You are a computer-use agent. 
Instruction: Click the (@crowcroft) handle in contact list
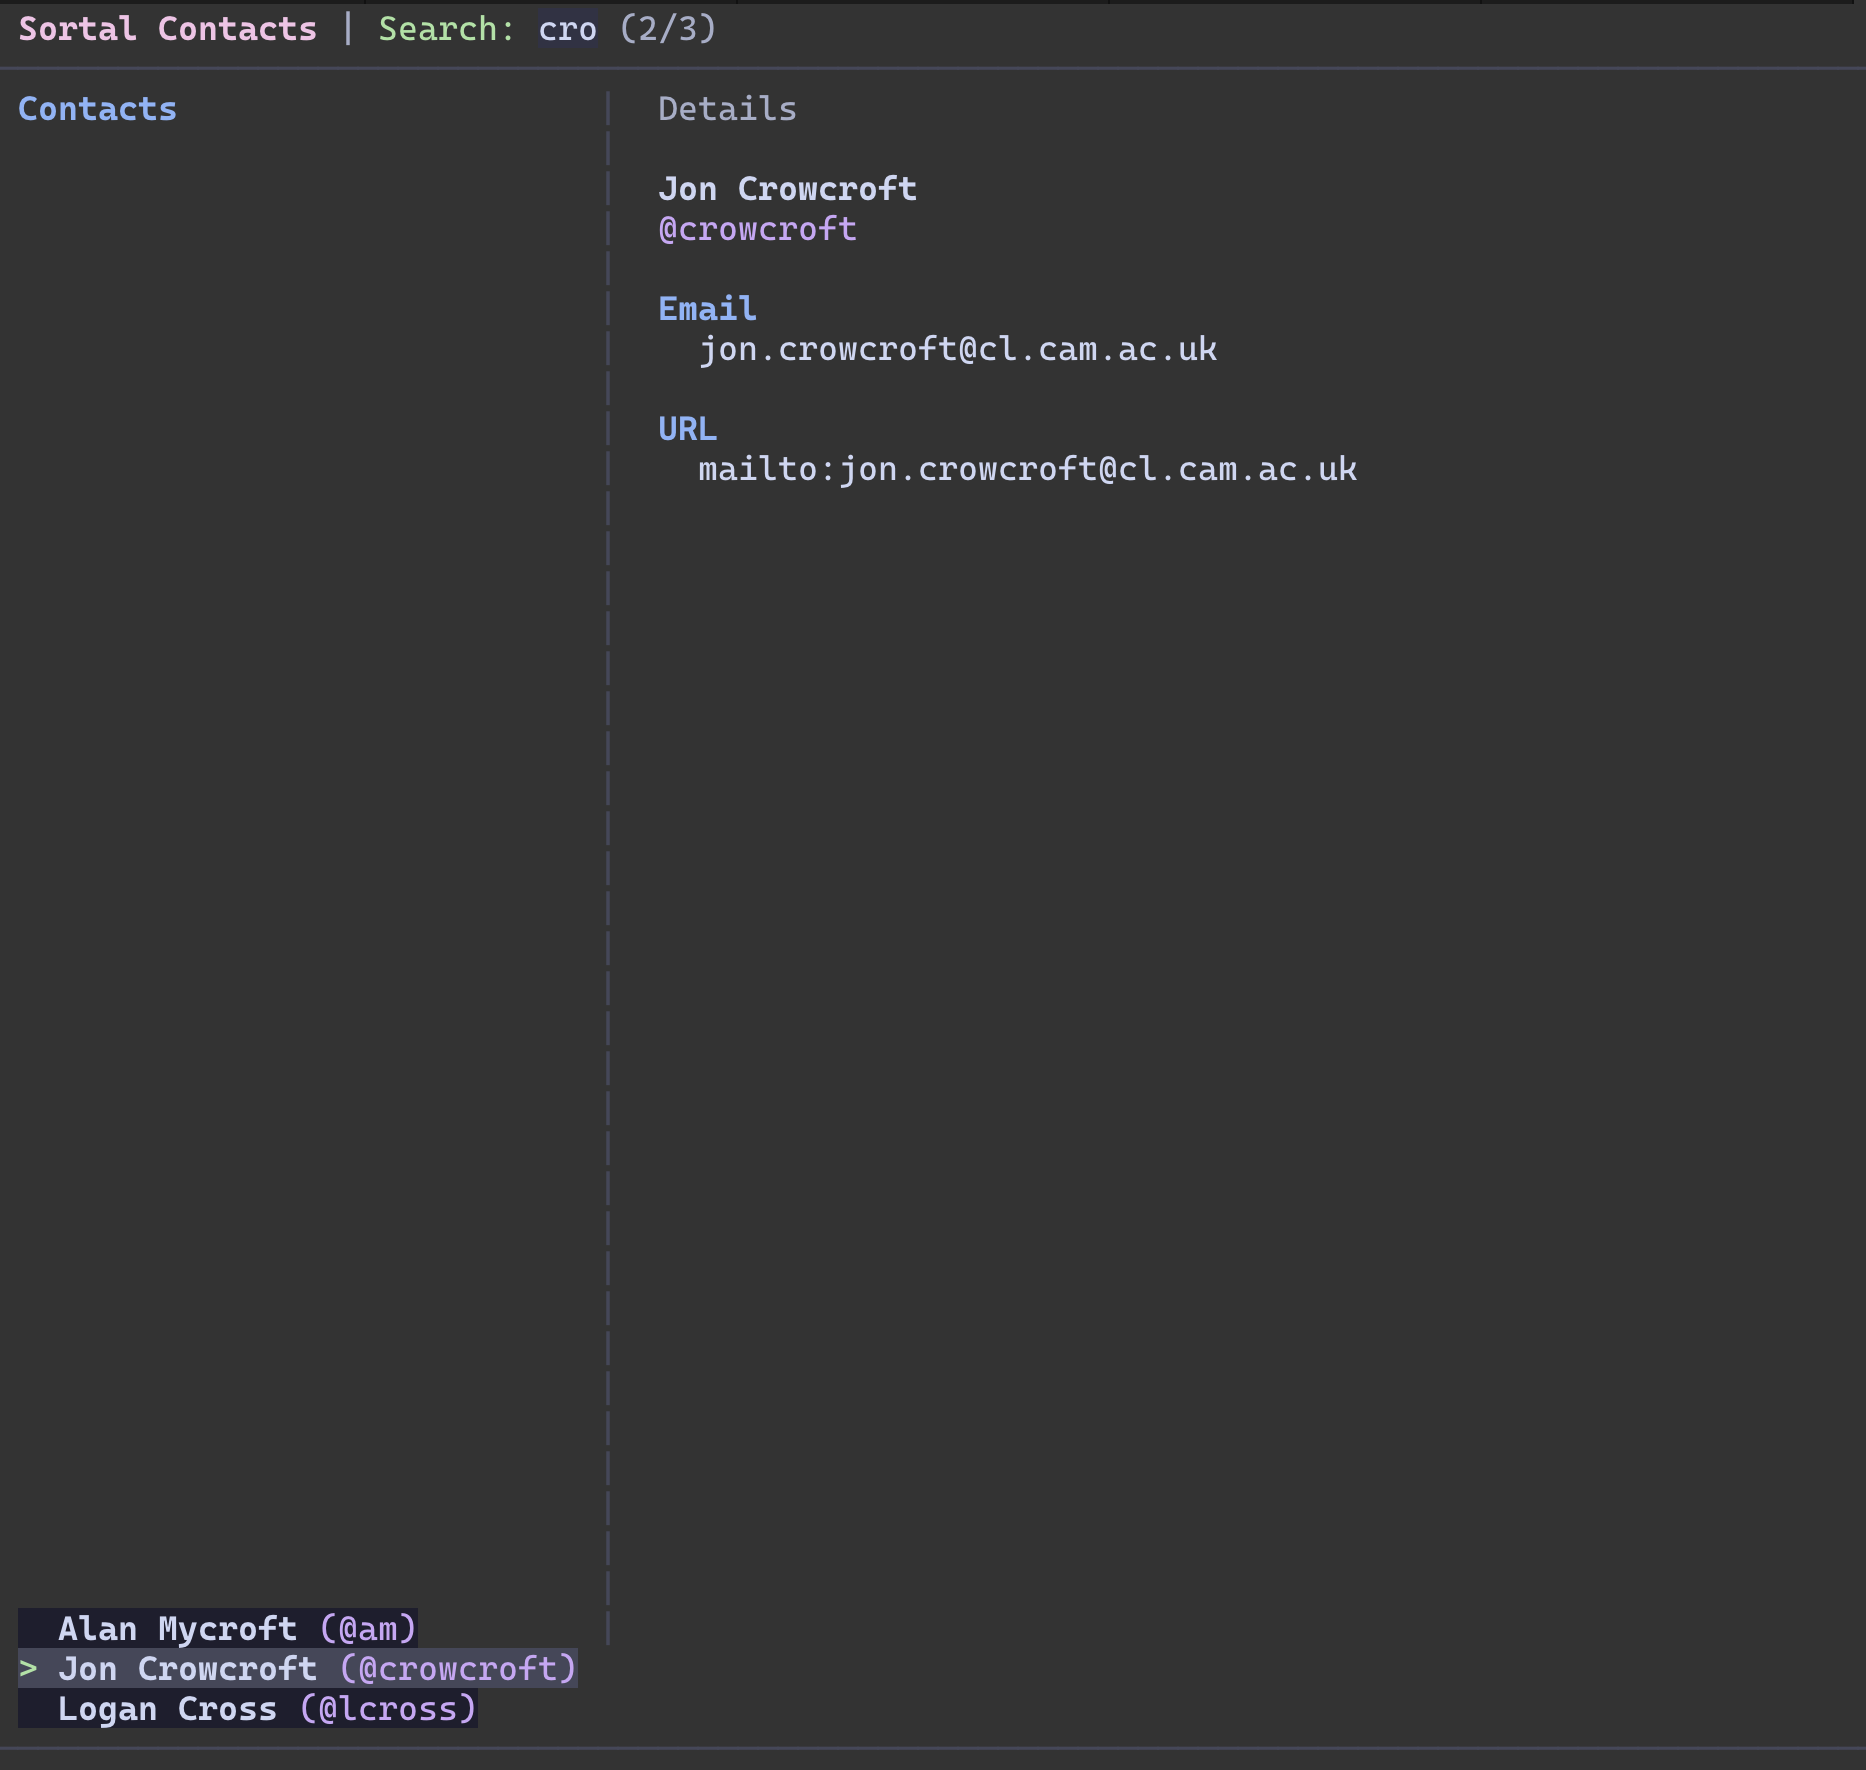(x=457, y=1668)
